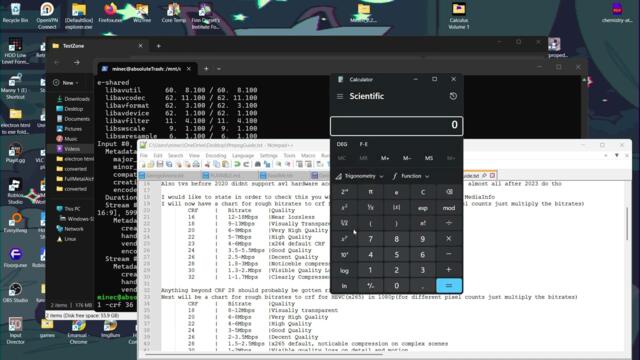The image size is (640, 360).
Task: Open the Calculator navigation hamburger menu
Action: [x=340, y=96]
